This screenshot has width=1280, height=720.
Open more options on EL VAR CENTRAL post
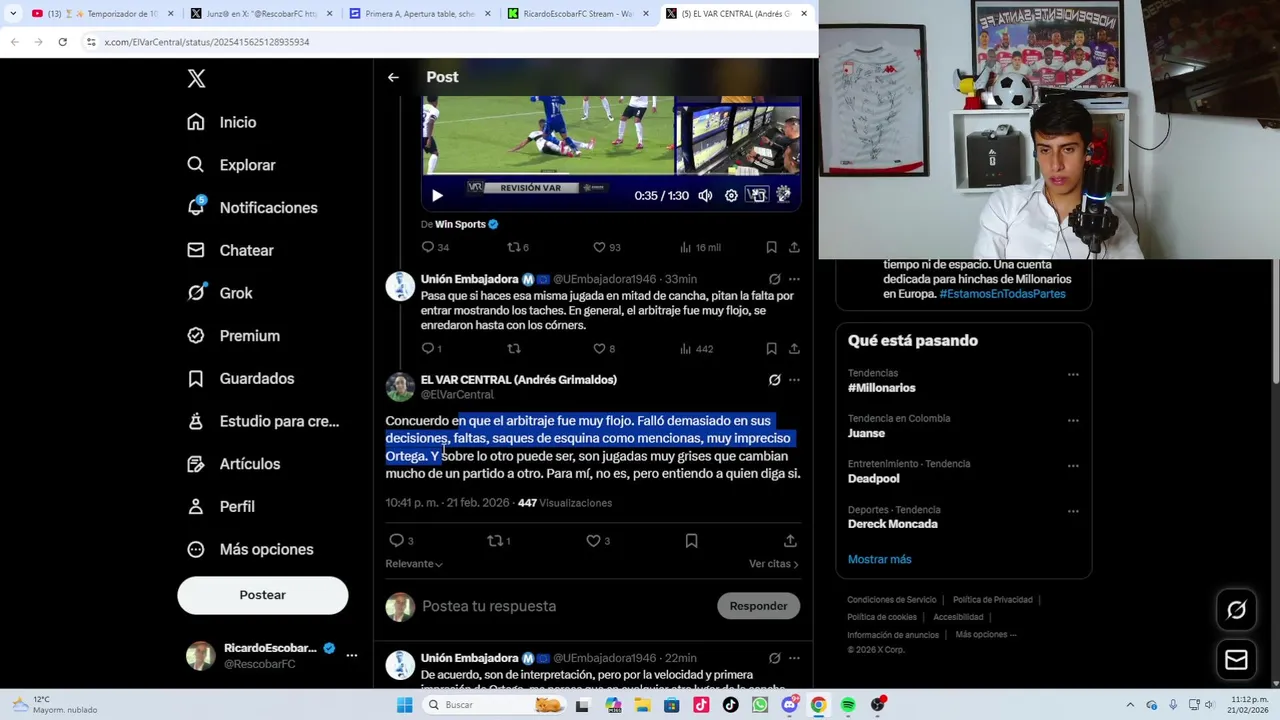click(x=794, y=380)
